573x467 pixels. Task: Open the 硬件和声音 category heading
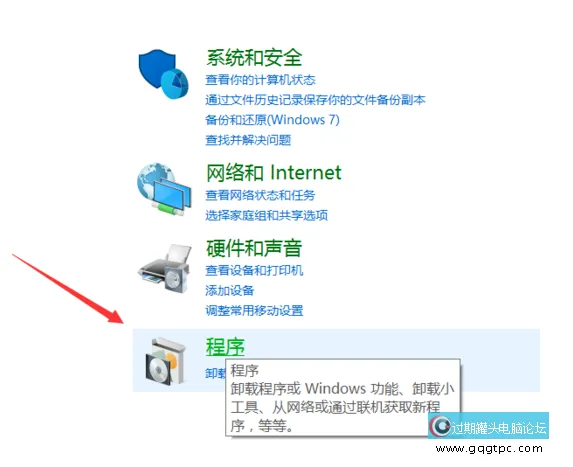[254, 248]
